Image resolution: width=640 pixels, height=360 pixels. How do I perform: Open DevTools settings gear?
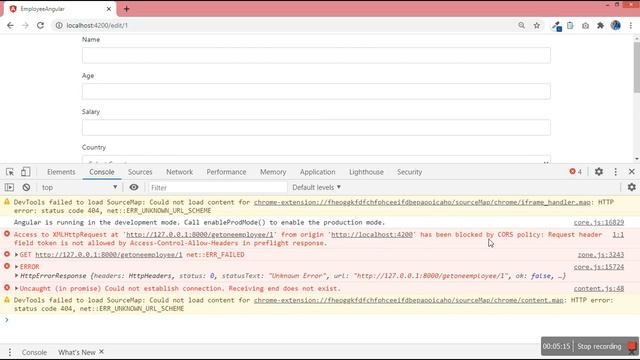tap(599, 172)
